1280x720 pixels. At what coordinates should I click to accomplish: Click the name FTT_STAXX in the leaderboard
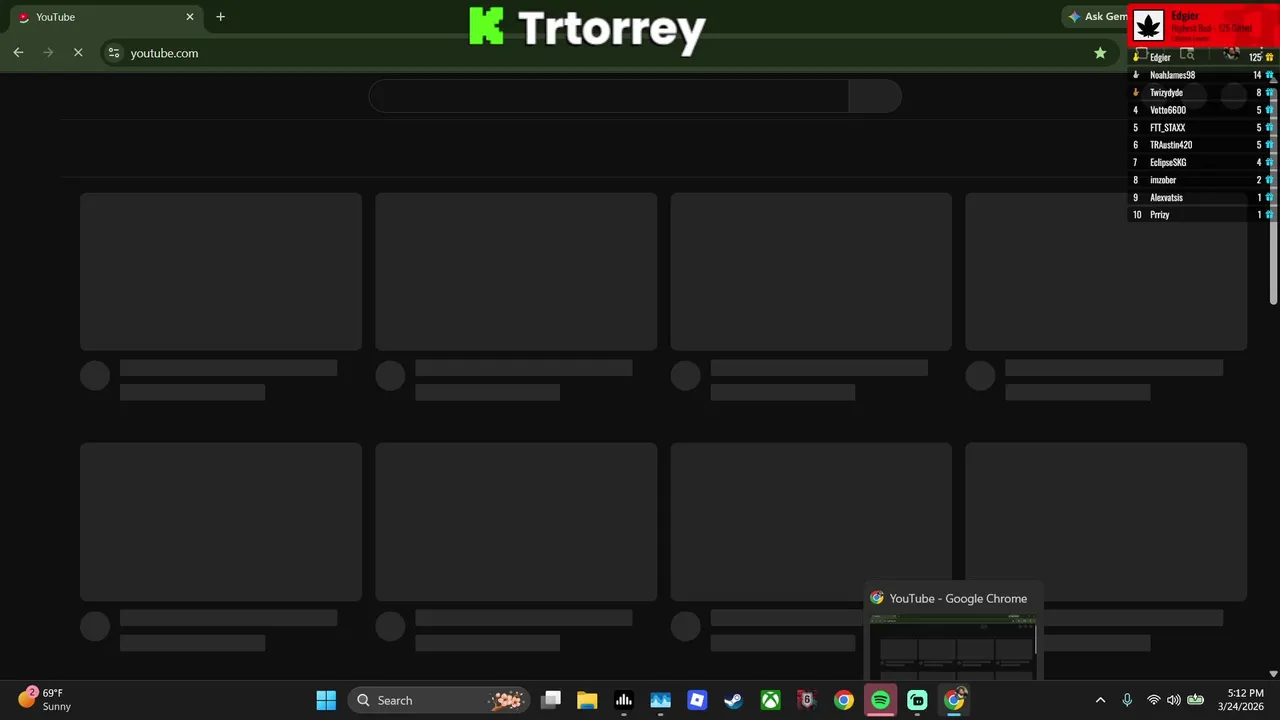1167,127
